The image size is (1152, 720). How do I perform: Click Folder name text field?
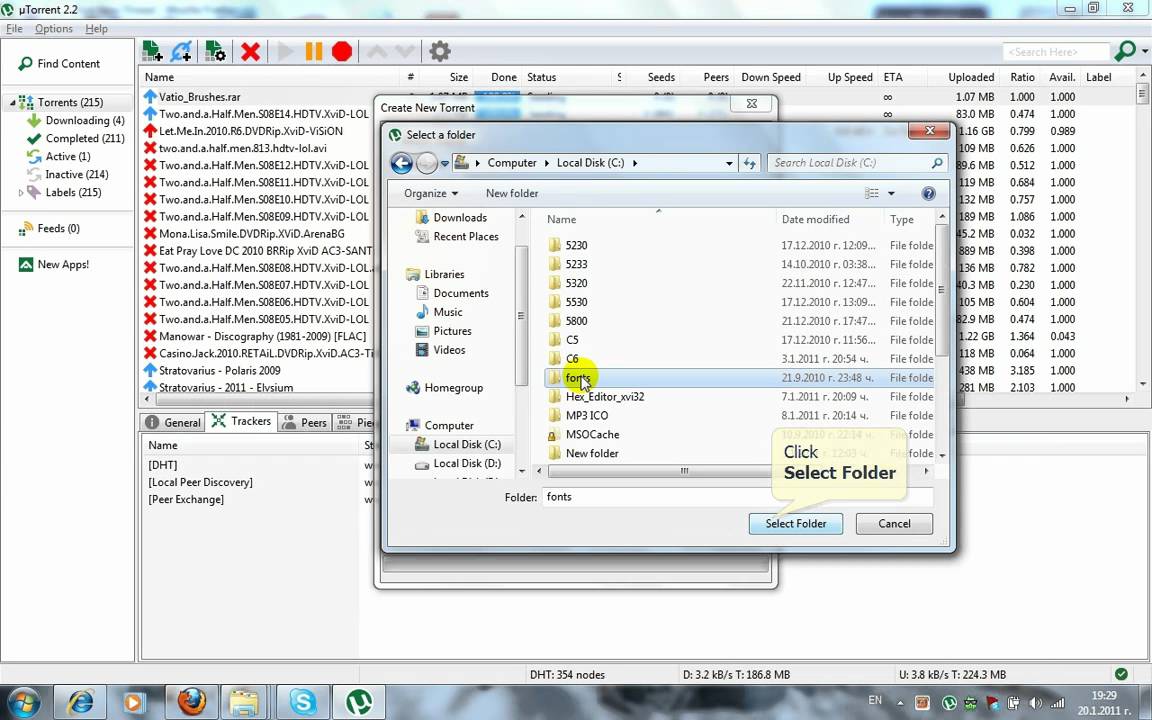tap(738, 497)
